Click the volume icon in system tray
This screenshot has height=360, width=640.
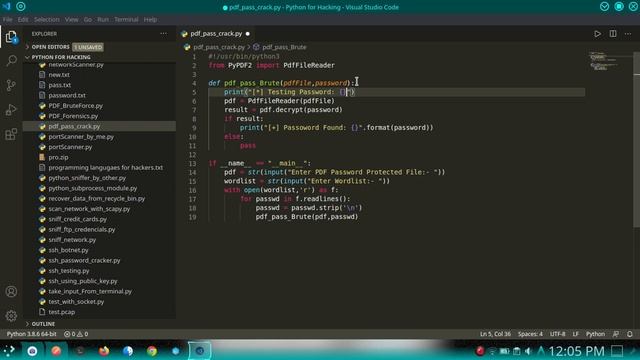tap(528, 351)
